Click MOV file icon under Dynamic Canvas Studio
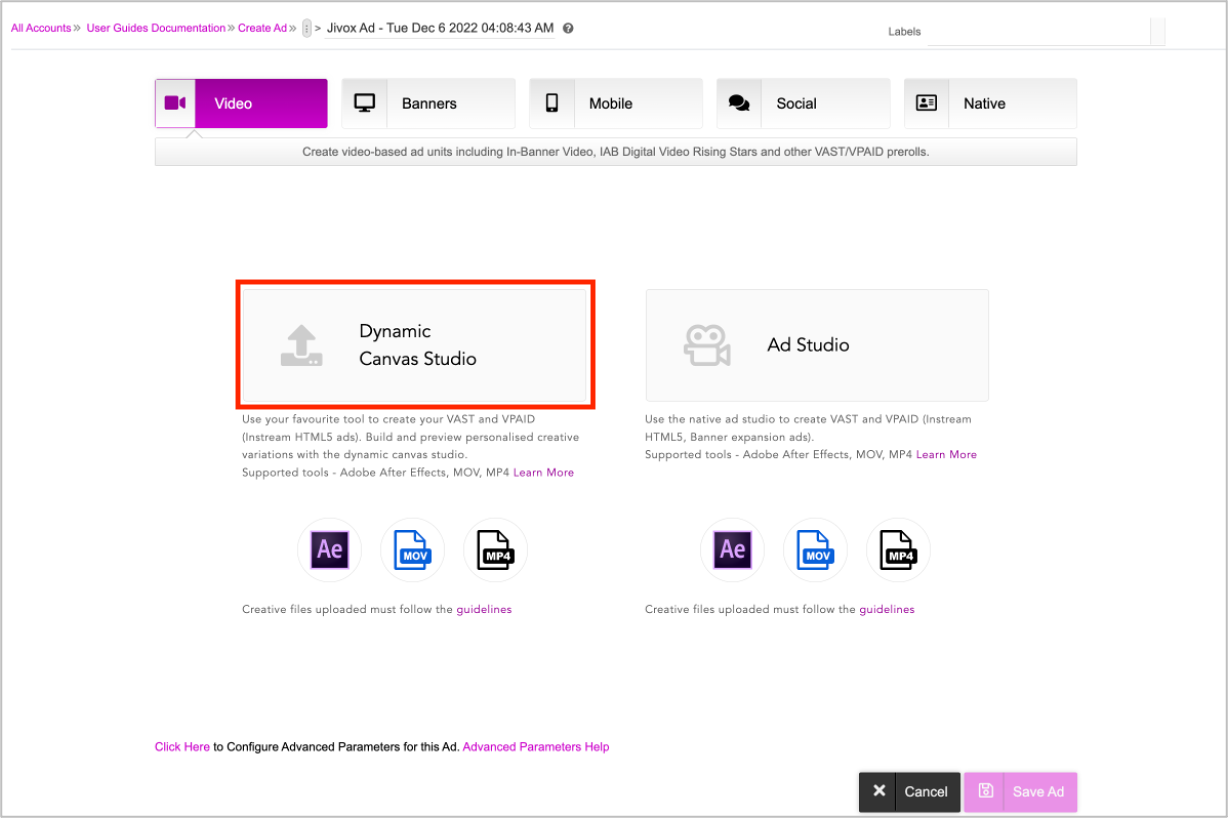1228x818 pixels. point(412,550)
